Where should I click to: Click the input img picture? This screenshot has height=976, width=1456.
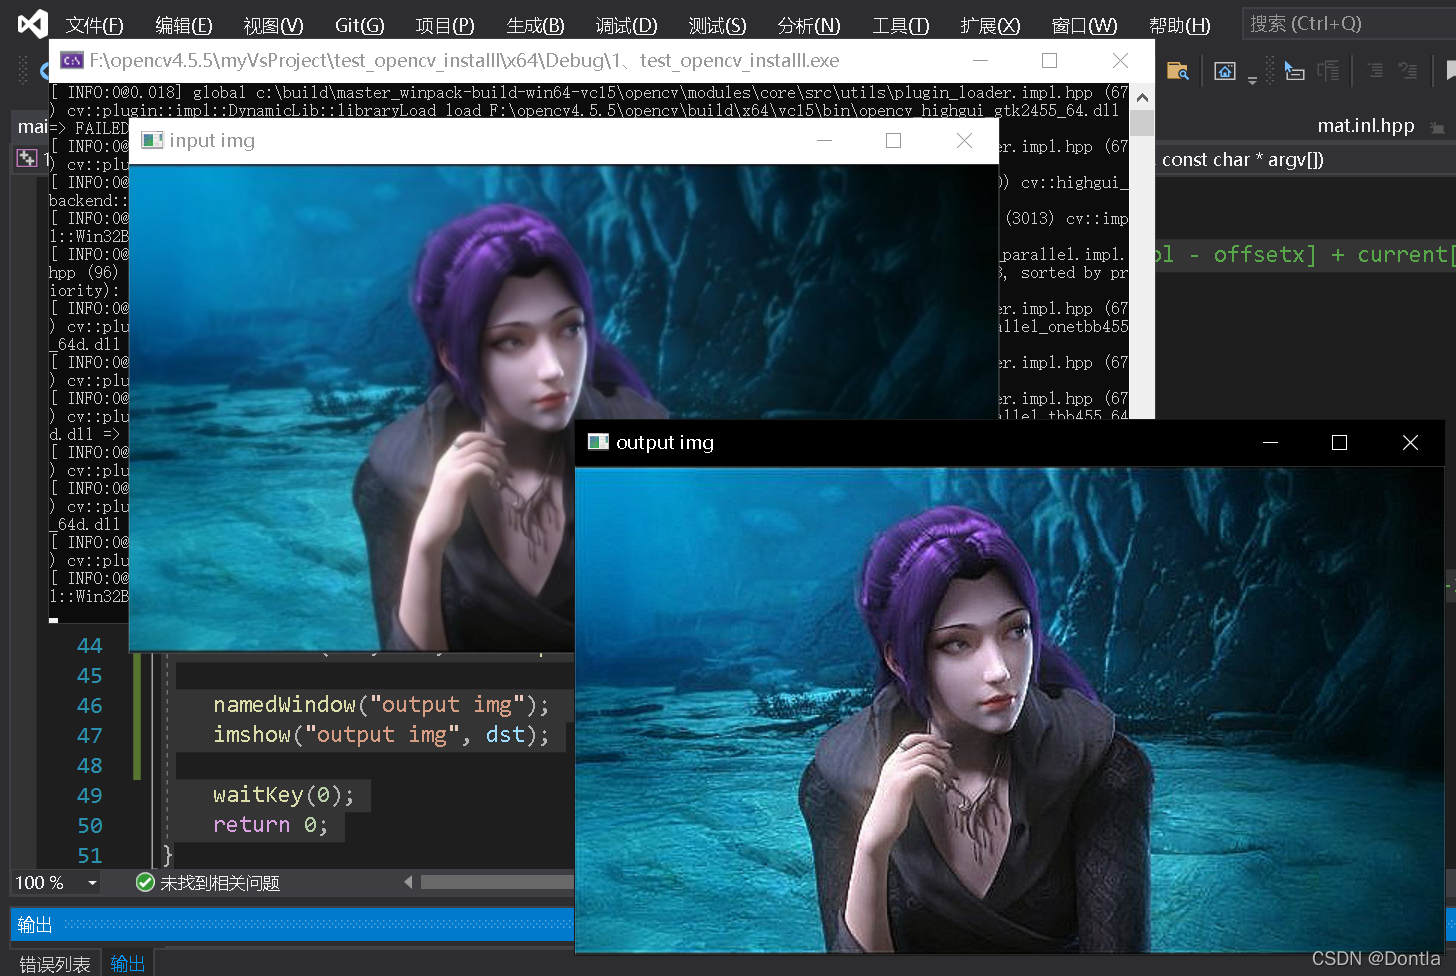click(563, 407)
